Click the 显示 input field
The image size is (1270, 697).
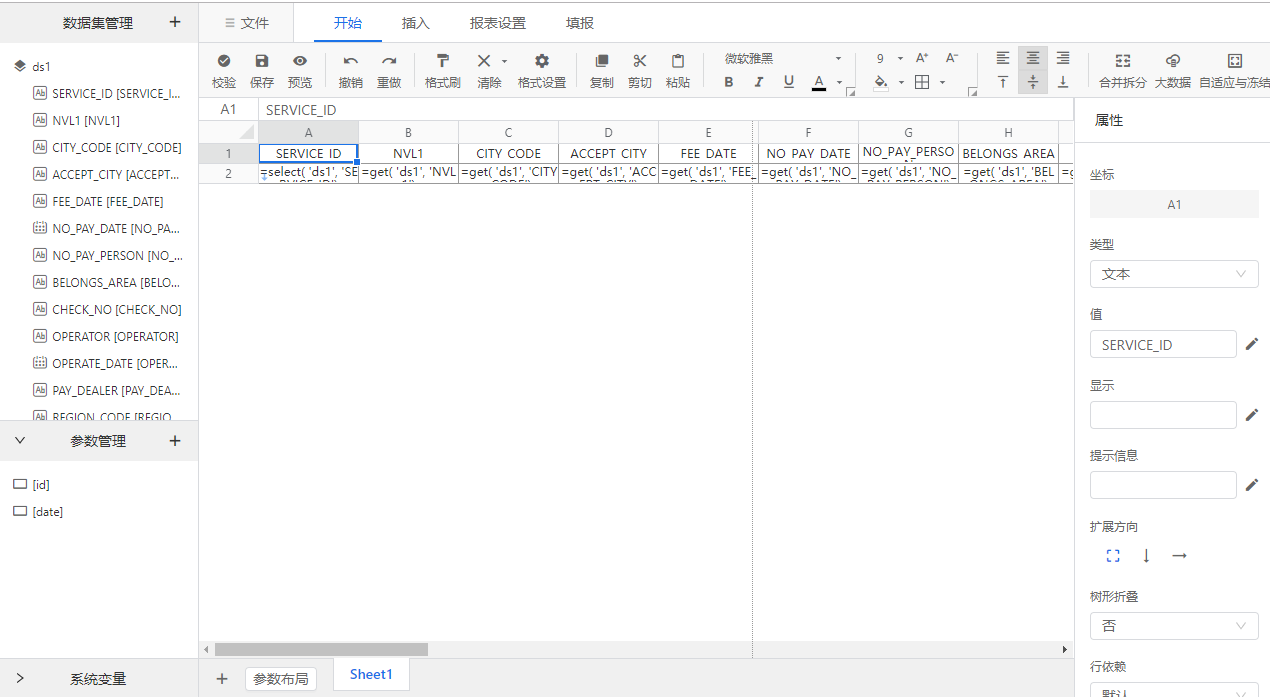[1163, 415]
